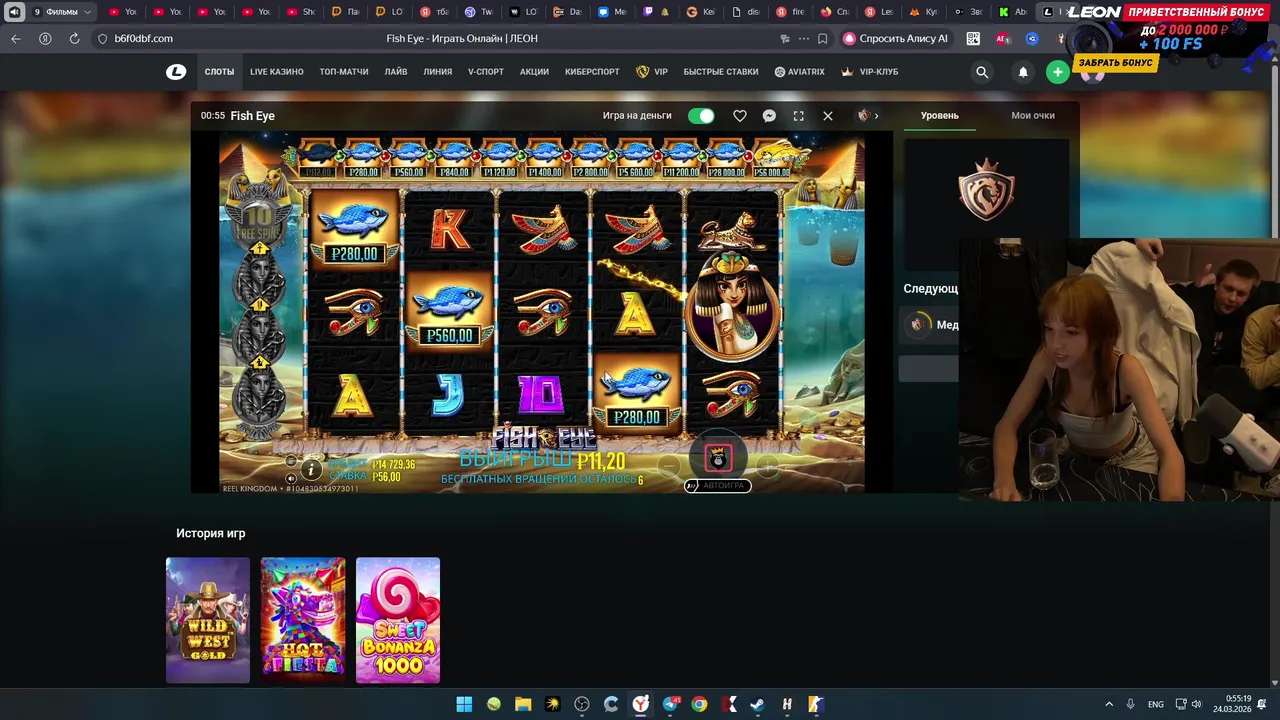Mute the slot game sound icon
The height and width of the screenshot is (720, 1280).
click(x=291, y=478)
